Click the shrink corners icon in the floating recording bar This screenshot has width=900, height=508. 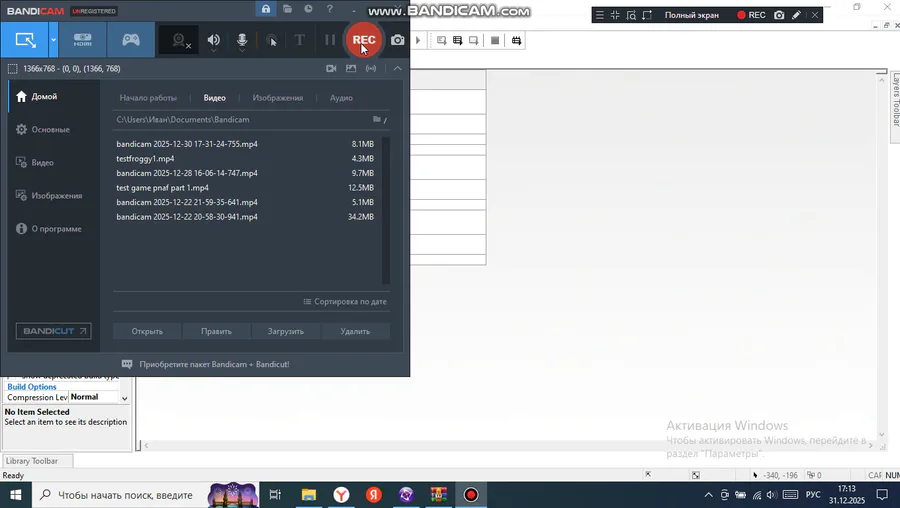615,15
